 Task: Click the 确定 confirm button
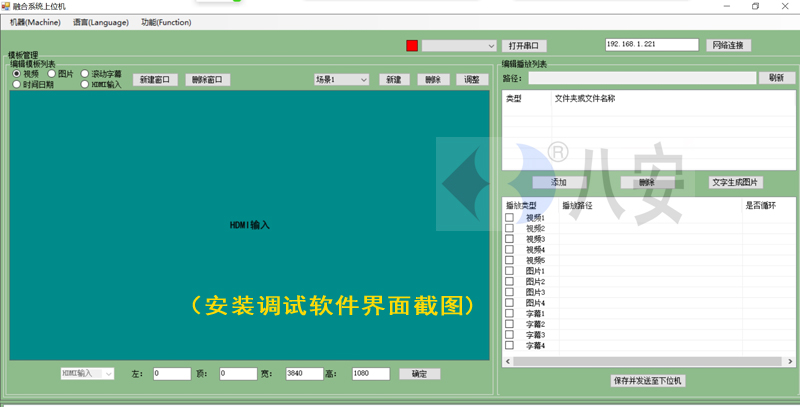click(x=419, y=374)
